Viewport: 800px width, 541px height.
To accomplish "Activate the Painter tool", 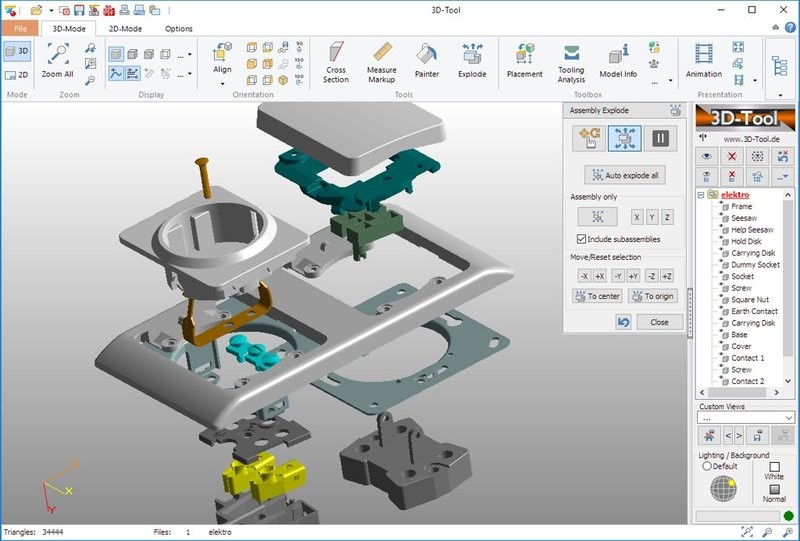I will [427, 60].
